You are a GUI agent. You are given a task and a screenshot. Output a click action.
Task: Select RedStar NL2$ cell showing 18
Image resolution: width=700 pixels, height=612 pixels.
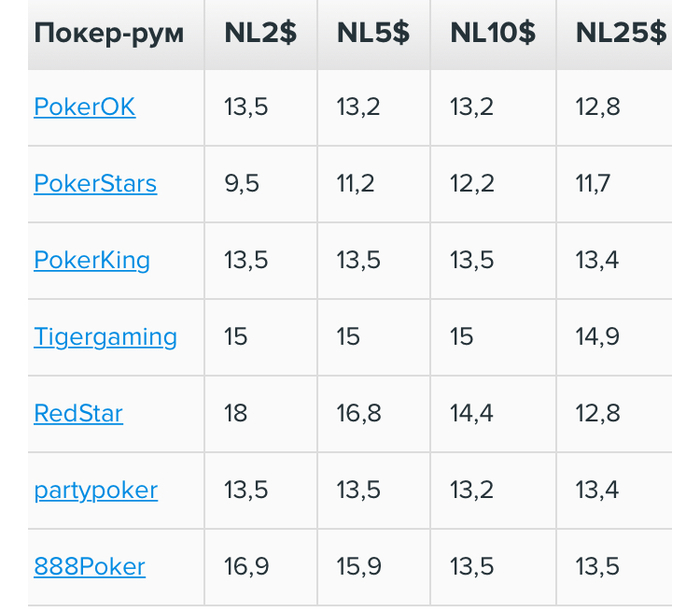coord(235,414)
